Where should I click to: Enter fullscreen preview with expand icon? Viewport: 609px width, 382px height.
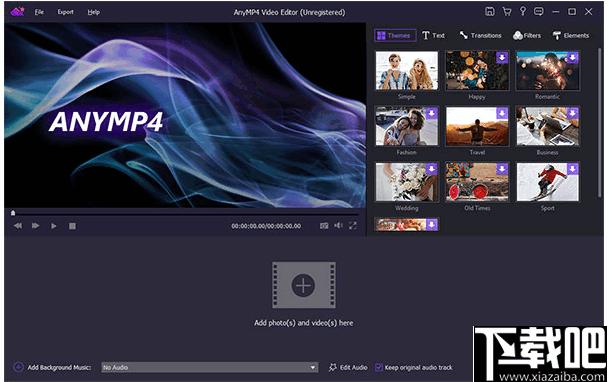[x=353, y=226]
